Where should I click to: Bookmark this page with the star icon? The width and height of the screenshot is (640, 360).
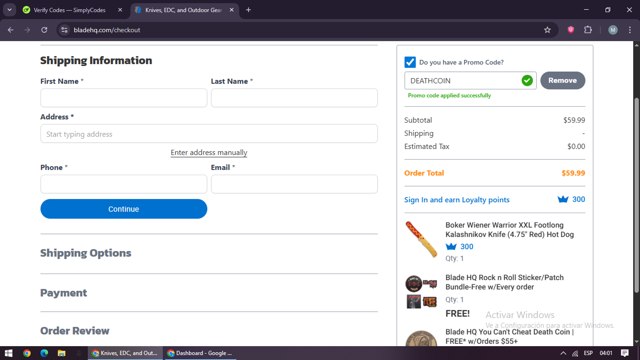click(547, 30)
